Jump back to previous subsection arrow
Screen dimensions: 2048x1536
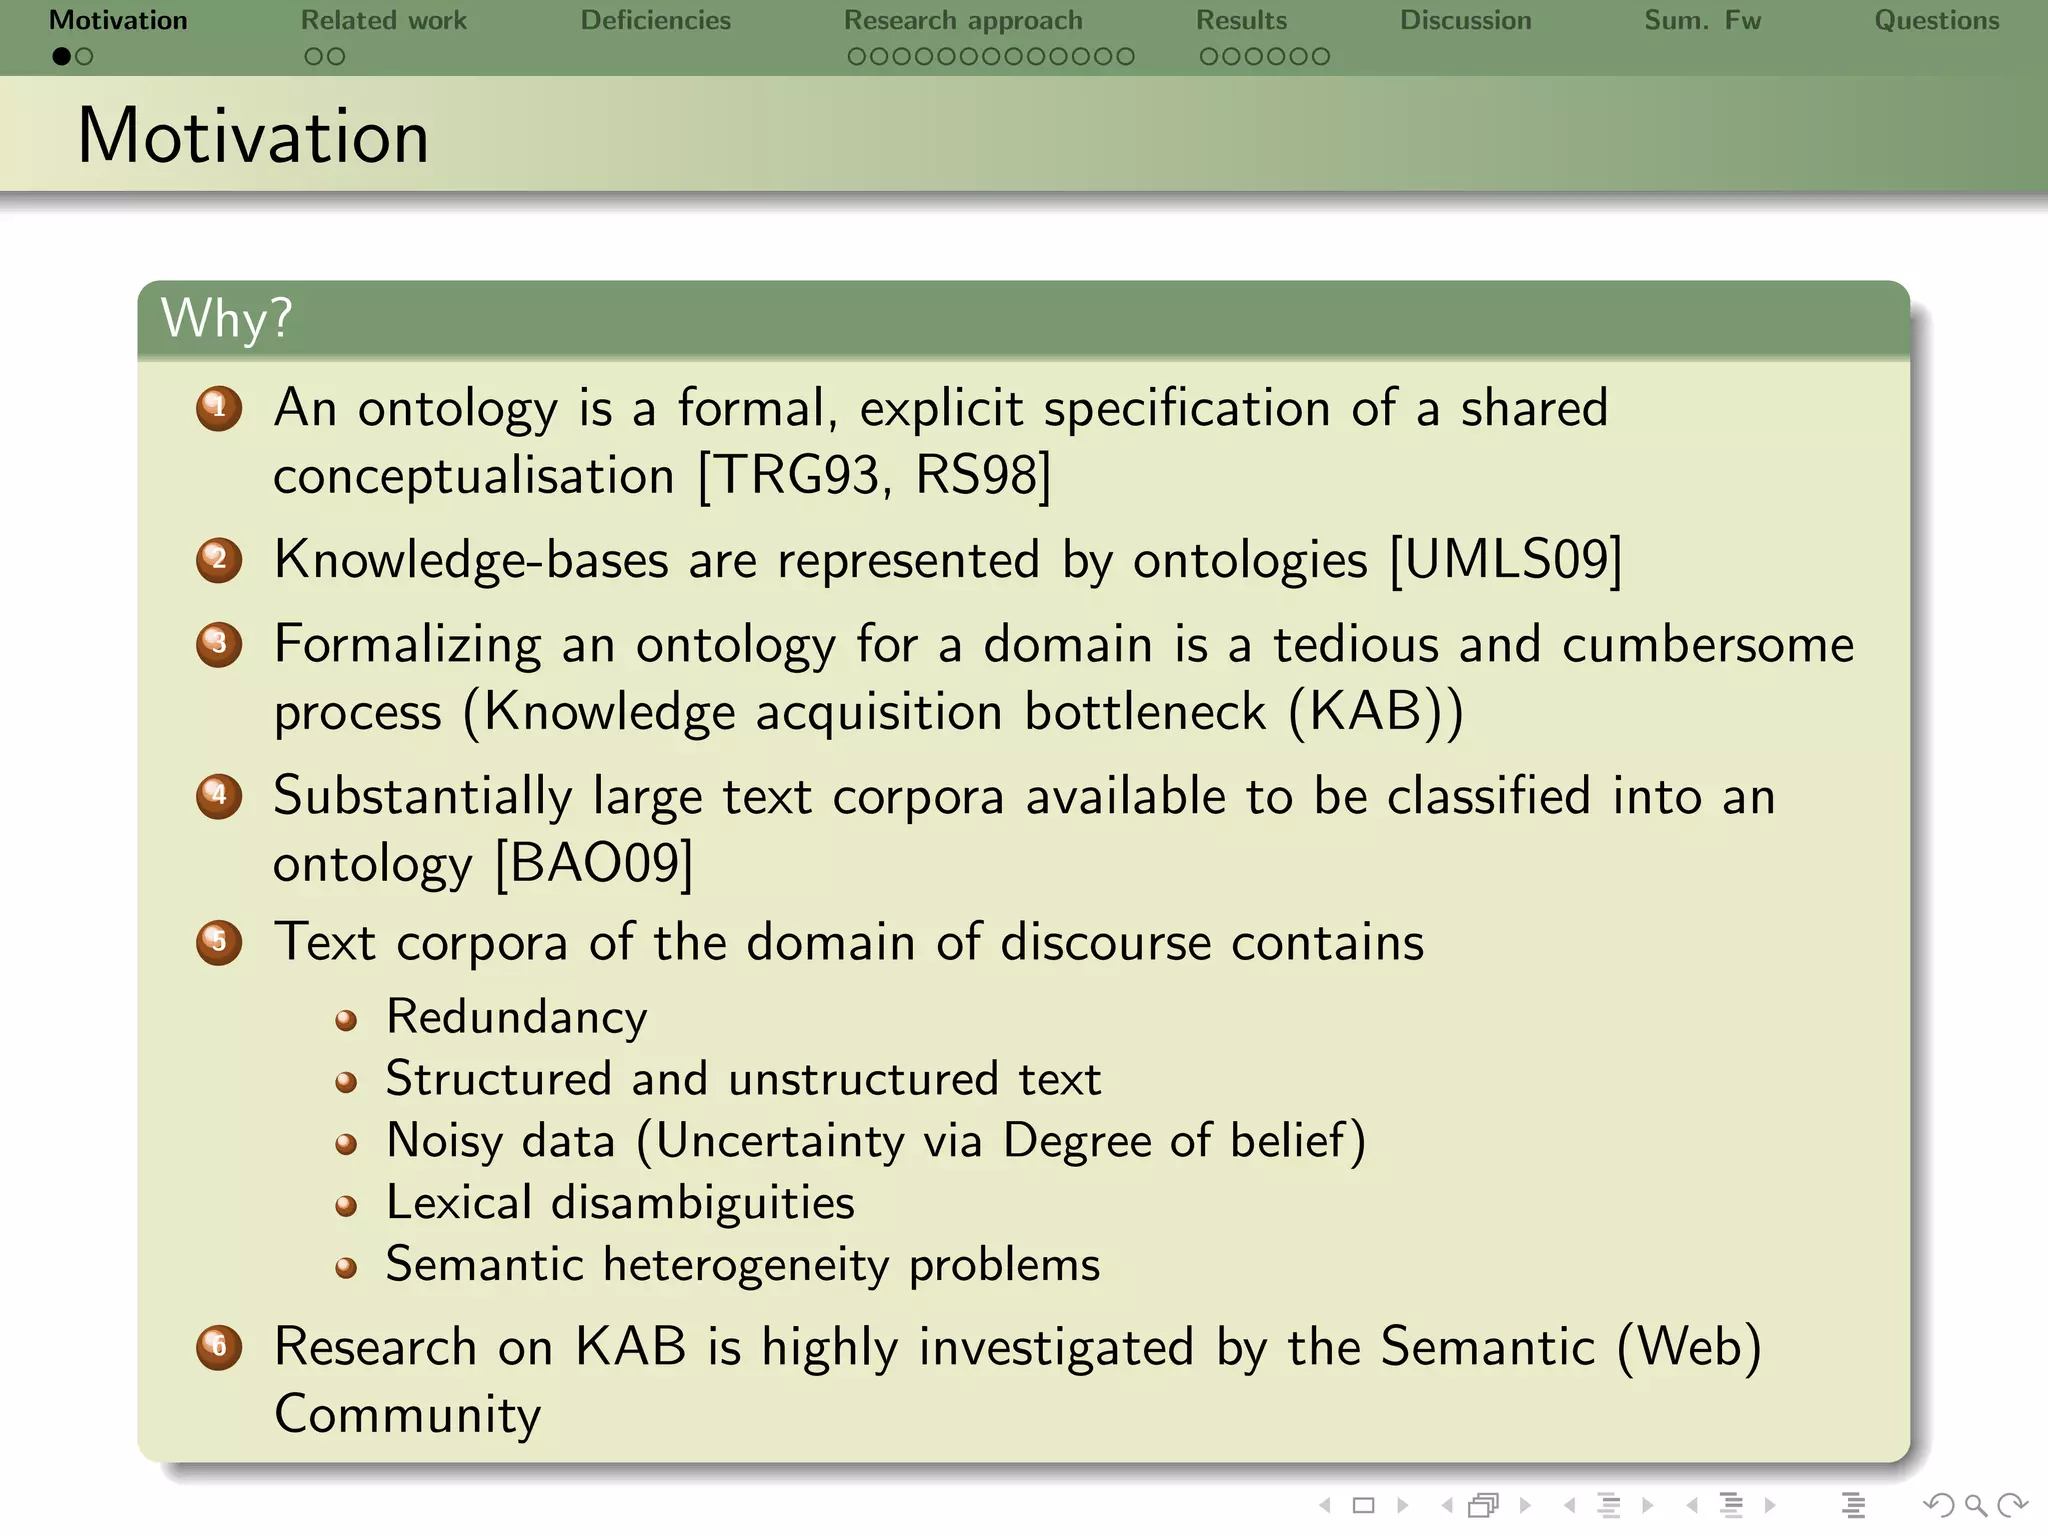click(1570, 1505)
